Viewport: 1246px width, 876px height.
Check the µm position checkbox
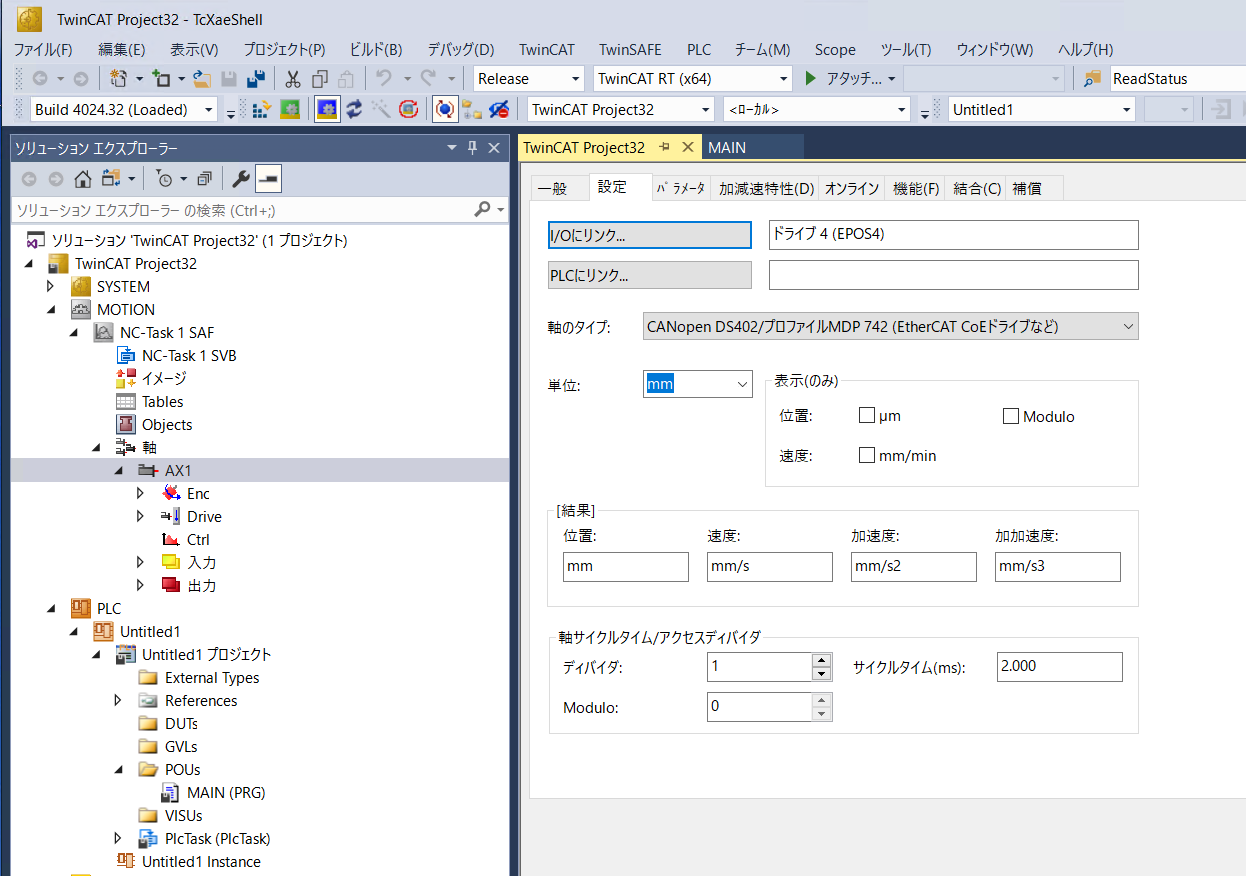(867, 416)
